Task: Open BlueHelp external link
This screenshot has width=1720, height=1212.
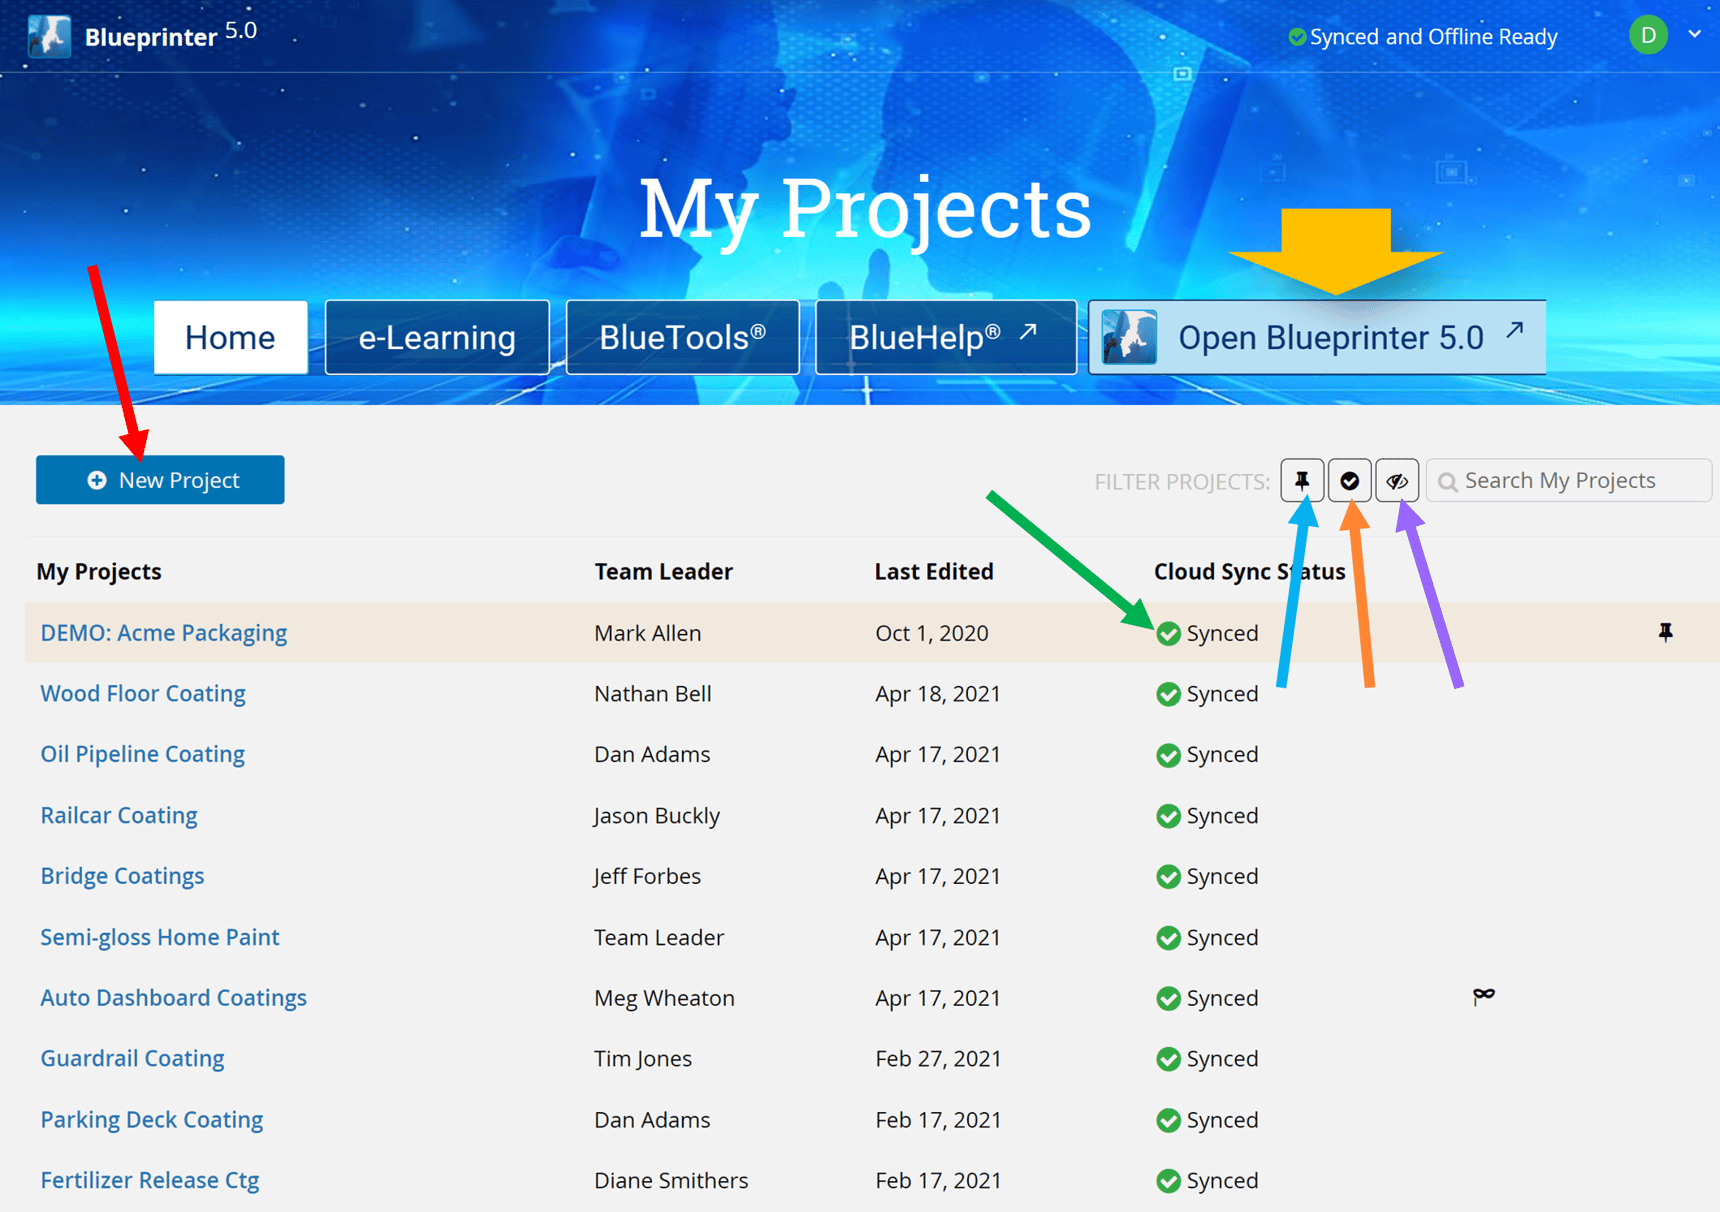Action: 944,337
